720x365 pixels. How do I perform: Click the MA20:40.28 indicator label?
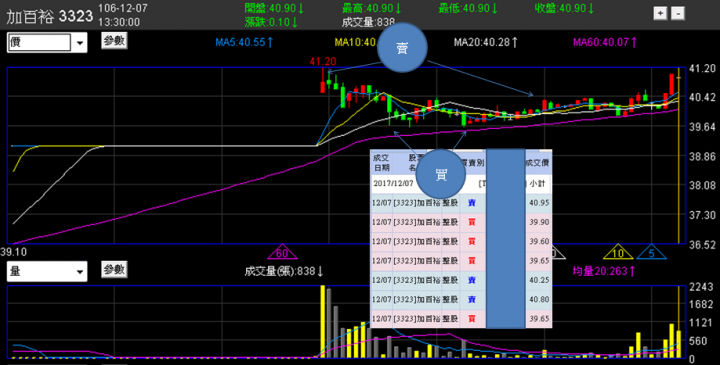tap(486, 42)
